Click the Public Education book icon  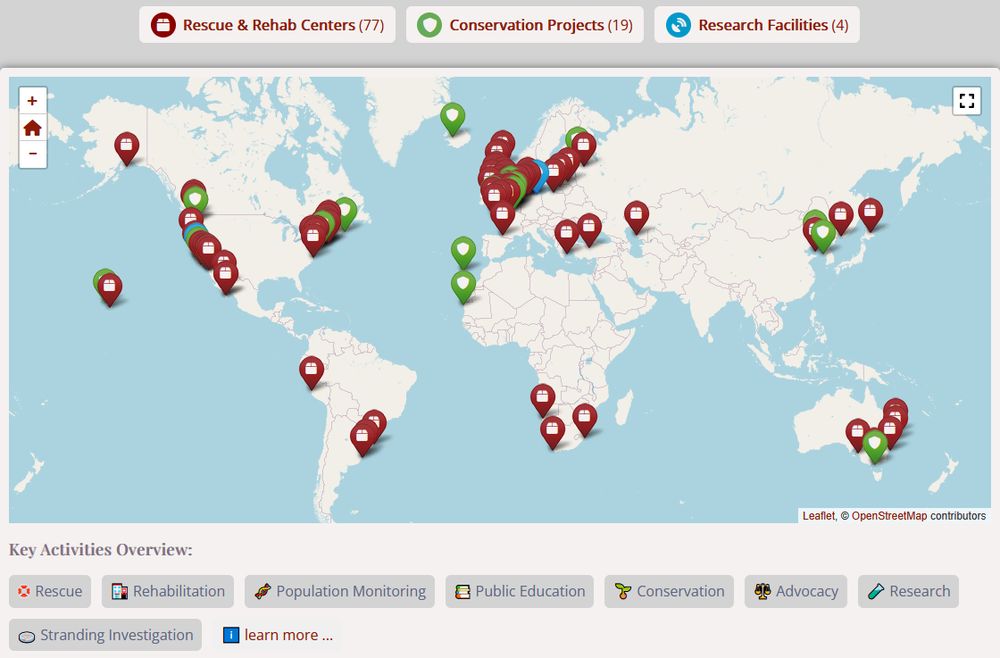(462, 591)
